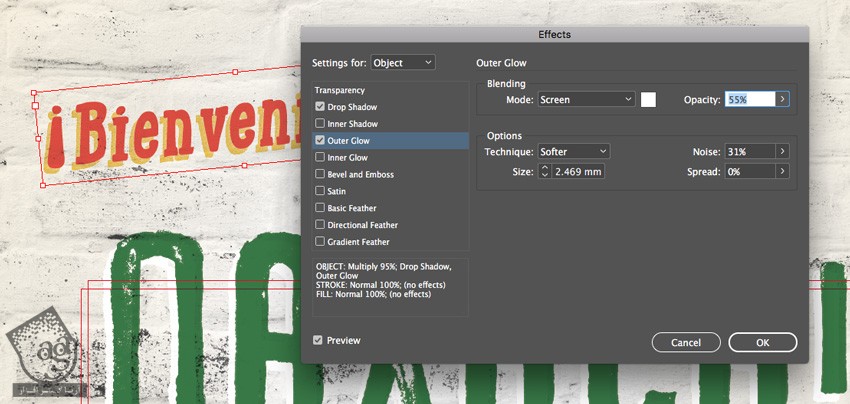Click the Size value field
This screenshot has width=850, height=404.
click(x=578, y=172)
